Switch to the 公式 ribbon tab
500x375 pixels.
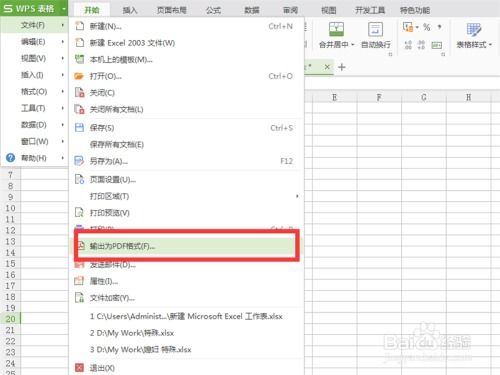pos(213,10)
